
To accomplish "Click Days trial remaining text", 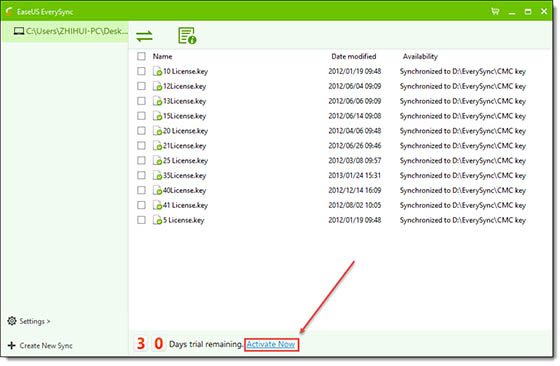I will pyautogui.click(x=206, y=344).
